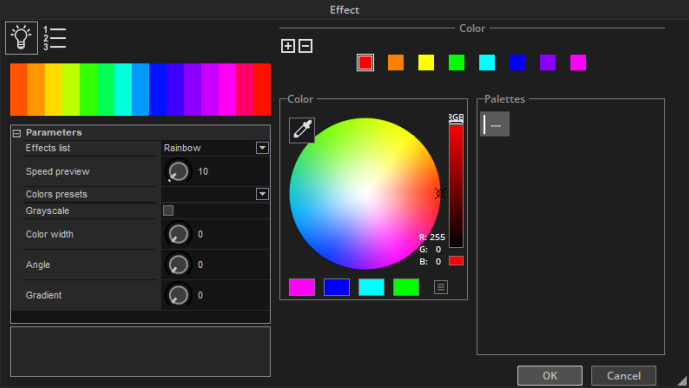Open the numbered list view icon

(54, 38)
